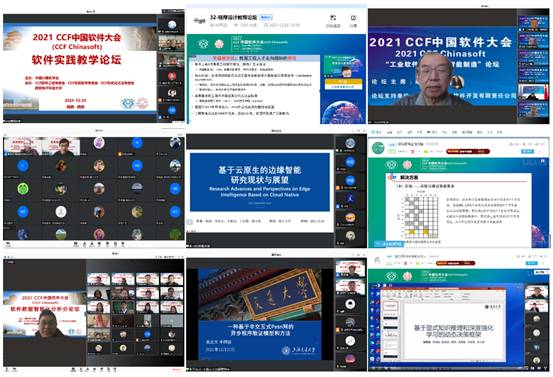Select the first slide thumbnail in the PowerPoint side panel
The width and height of the screenshot is (553, 377).
(x=390, y=307)
